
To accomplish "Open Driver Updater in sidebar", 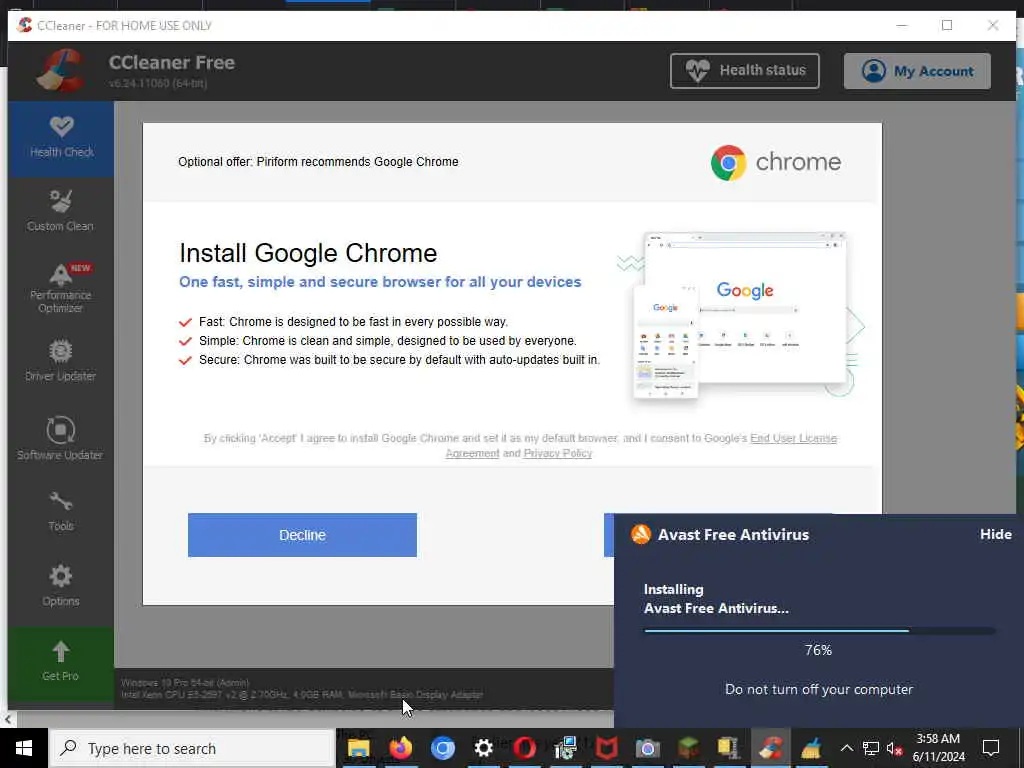I will point(61,360).
